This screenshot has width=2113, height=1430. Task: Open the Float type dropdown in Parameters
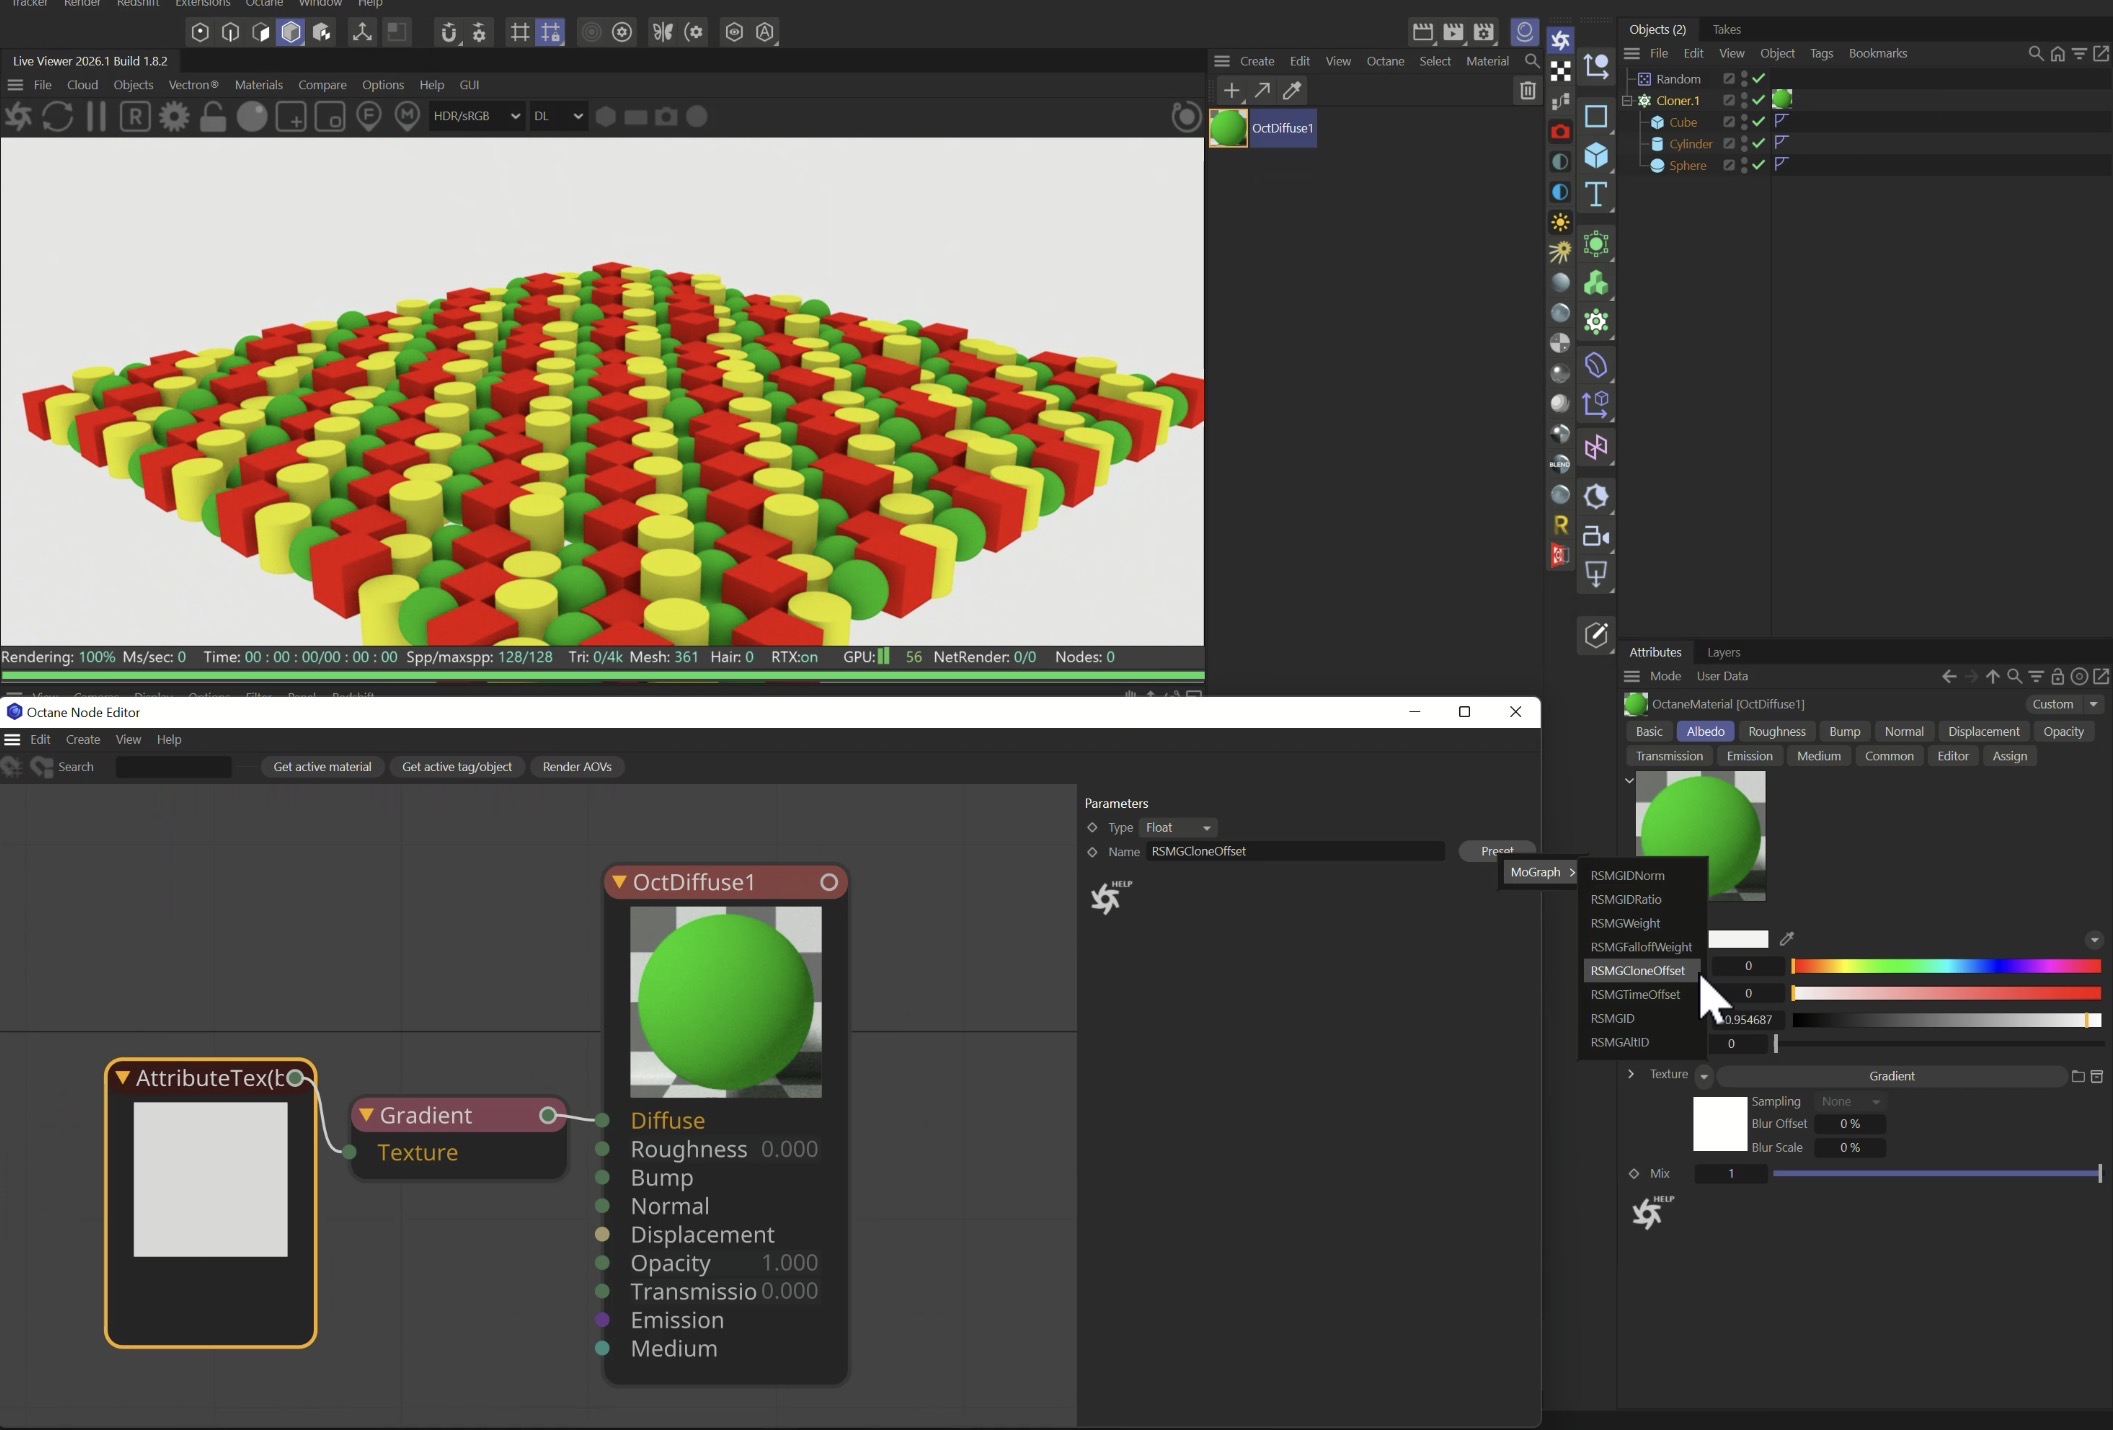click(x=1178, y=828)
